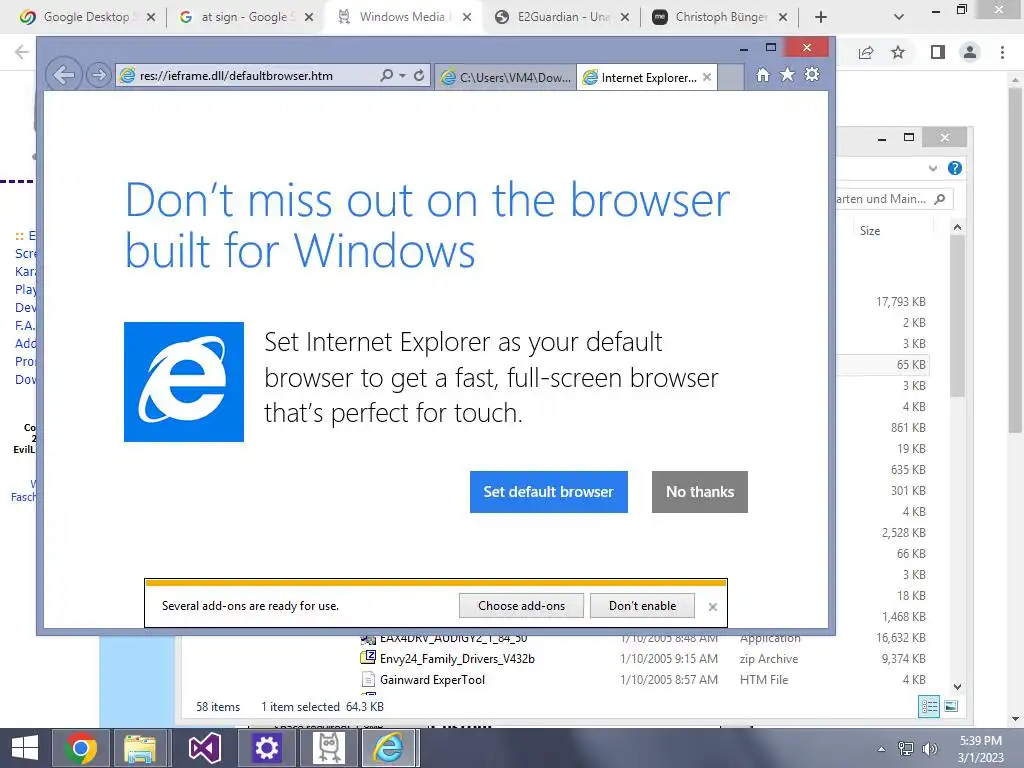Select the Envy24_Family_Drivers_V432b file
Viewport: 1024px width, 768px height.
[457, 658]
